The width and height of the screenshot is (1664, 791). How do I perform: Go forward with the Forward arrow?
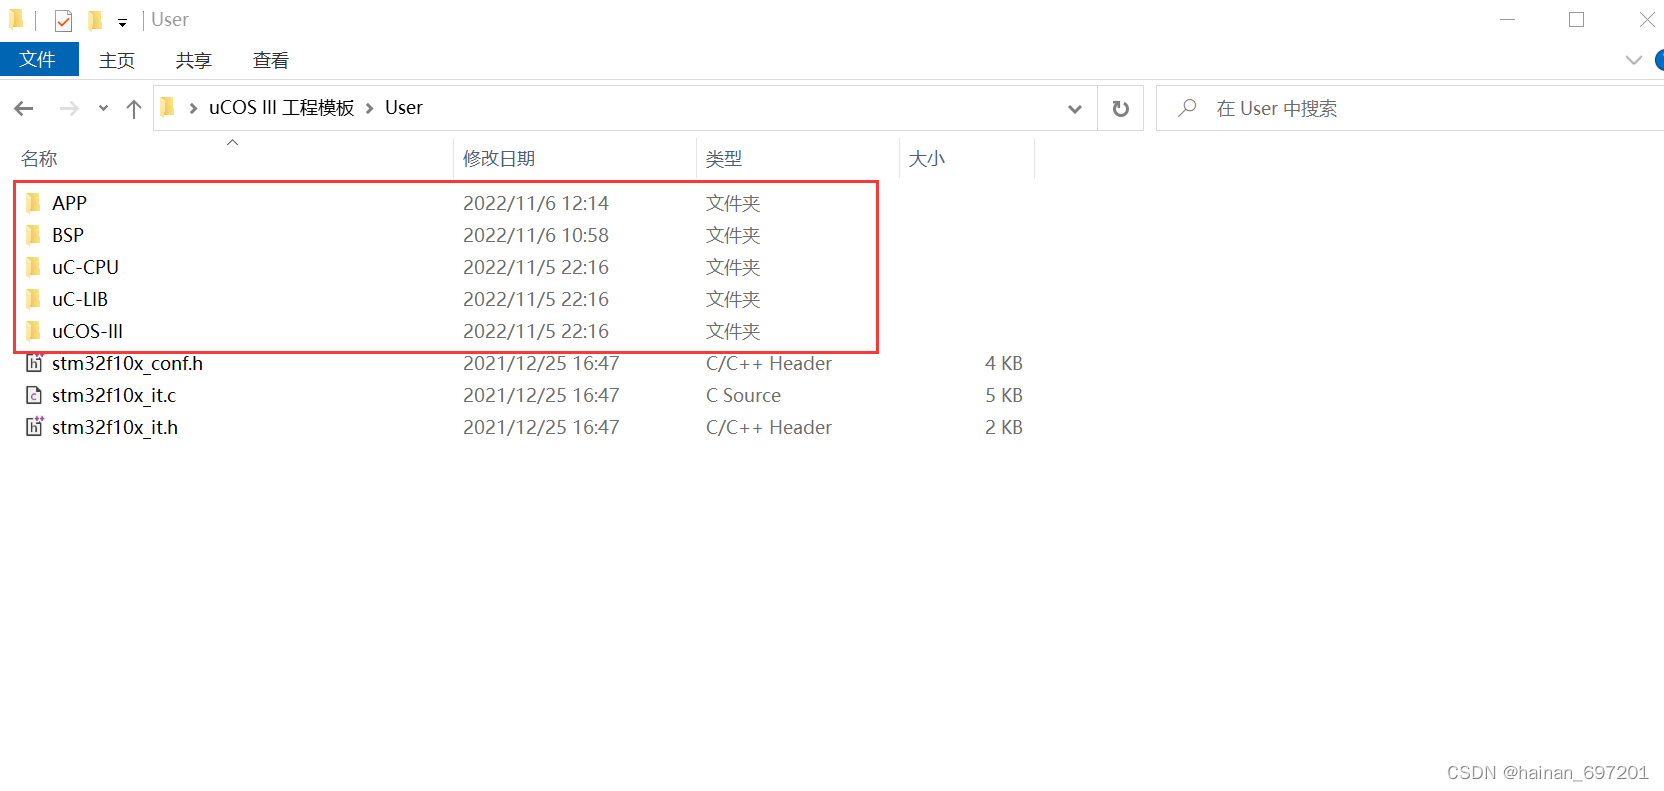(69, 108)
